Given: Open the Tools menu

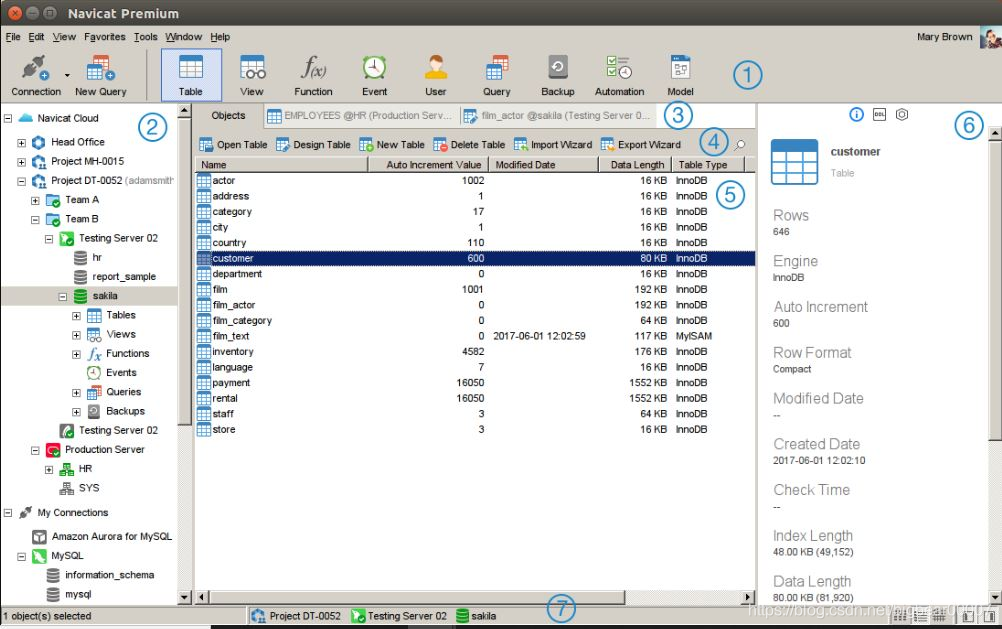Looking at the screenshot, I should click(145, 37).
